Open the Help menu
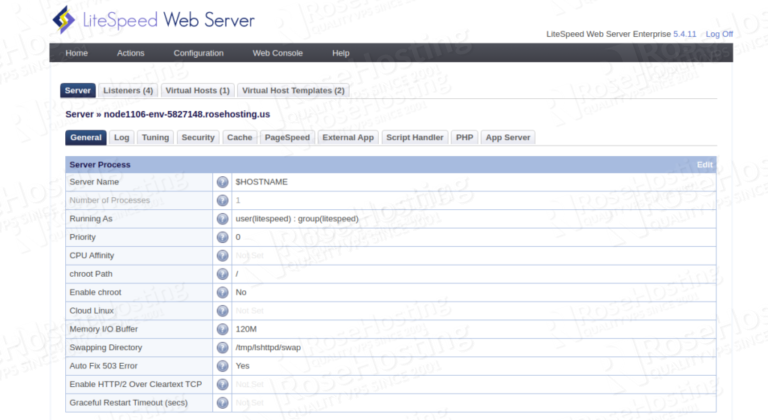 (340, 53)
